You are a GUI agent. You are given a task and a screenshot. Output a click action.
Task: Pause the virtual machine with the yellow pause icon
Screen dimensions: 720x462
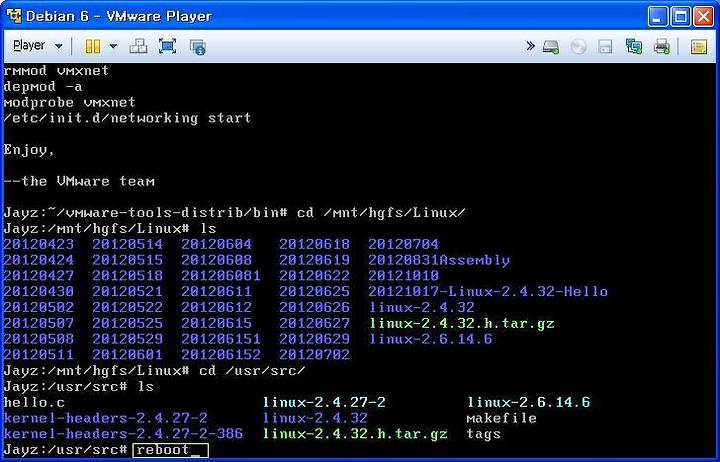[x=93, y=46]
